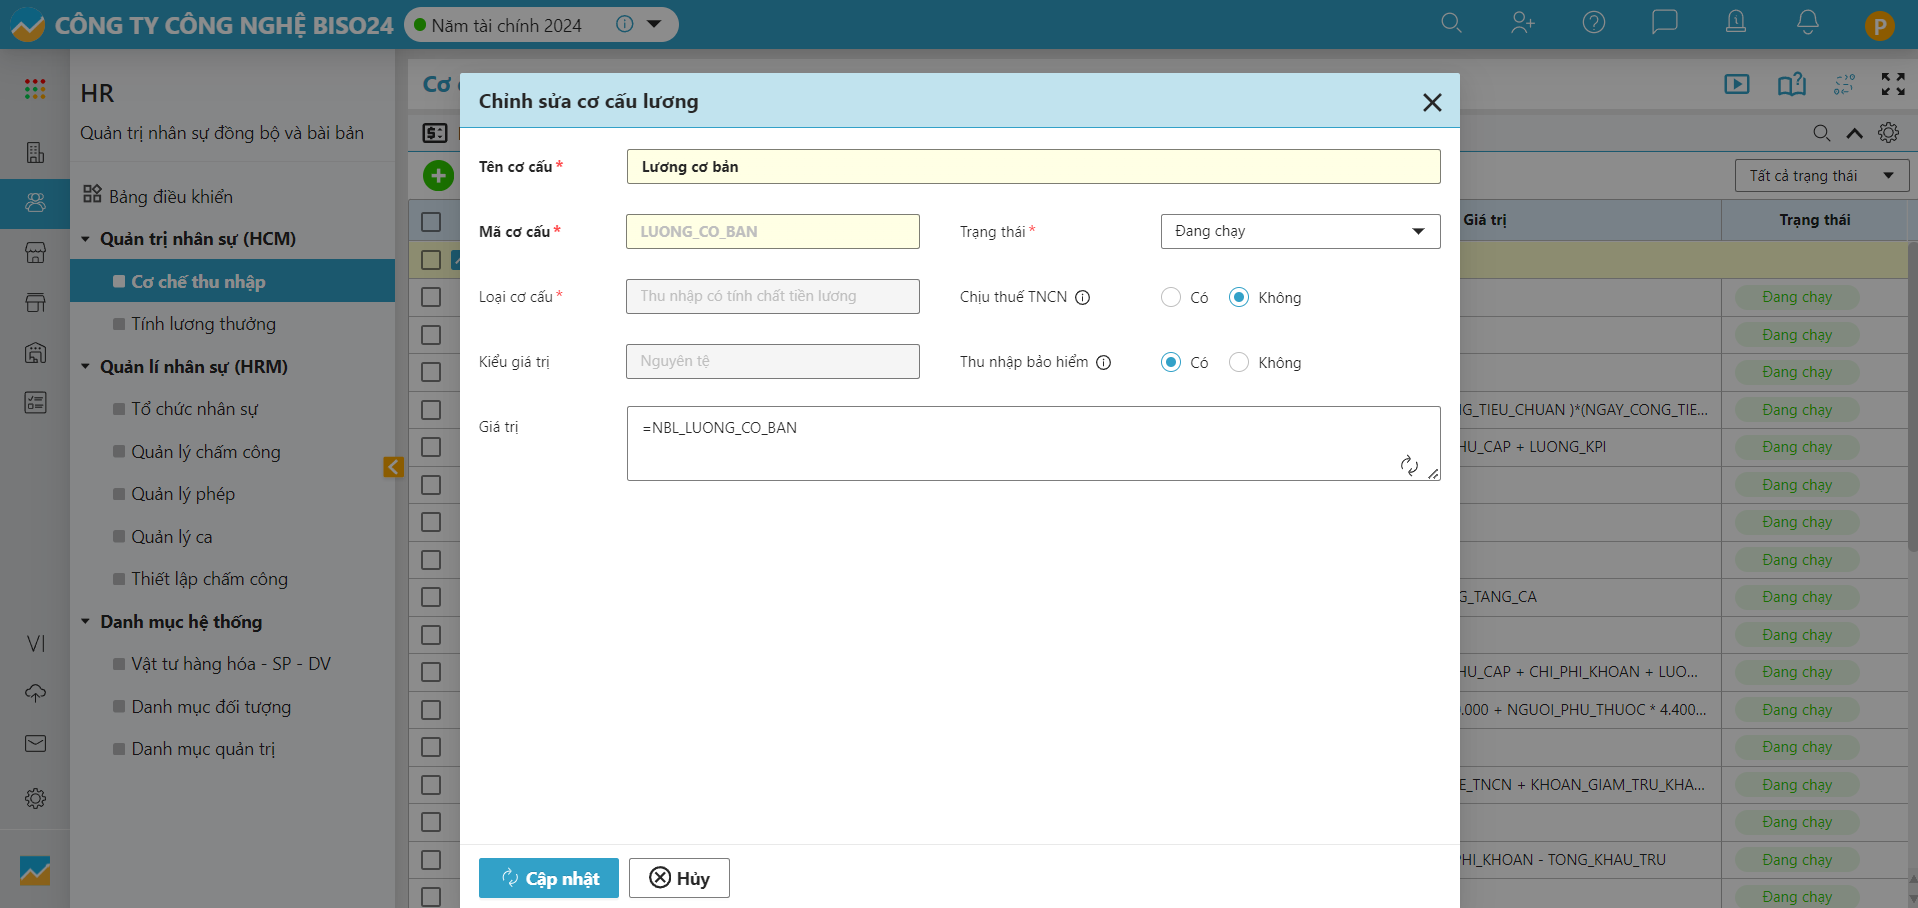Click the refresh icon in Giá trị field
The image size is (1918, 908).
(1409, 465)
